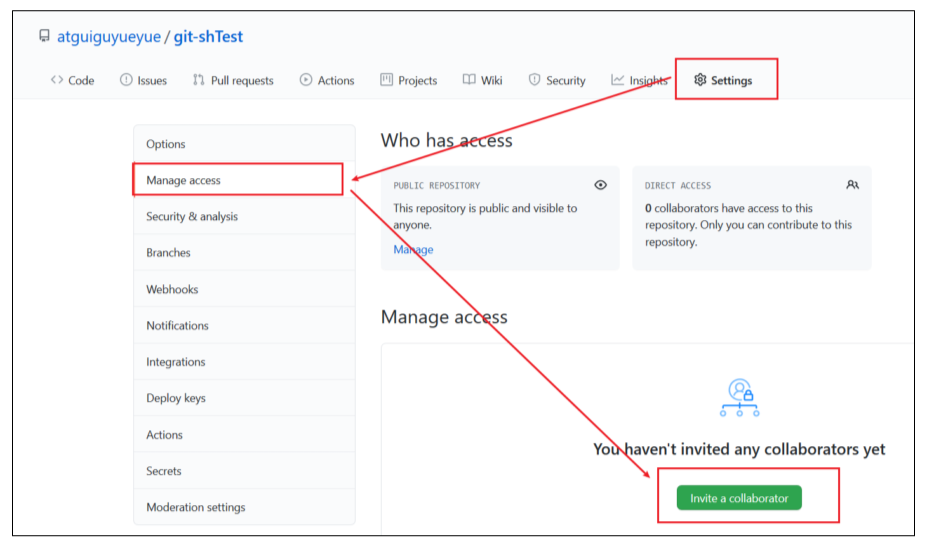931x548 pixels.
Task: Open the Code tab
Action: [x=72, y=80]
